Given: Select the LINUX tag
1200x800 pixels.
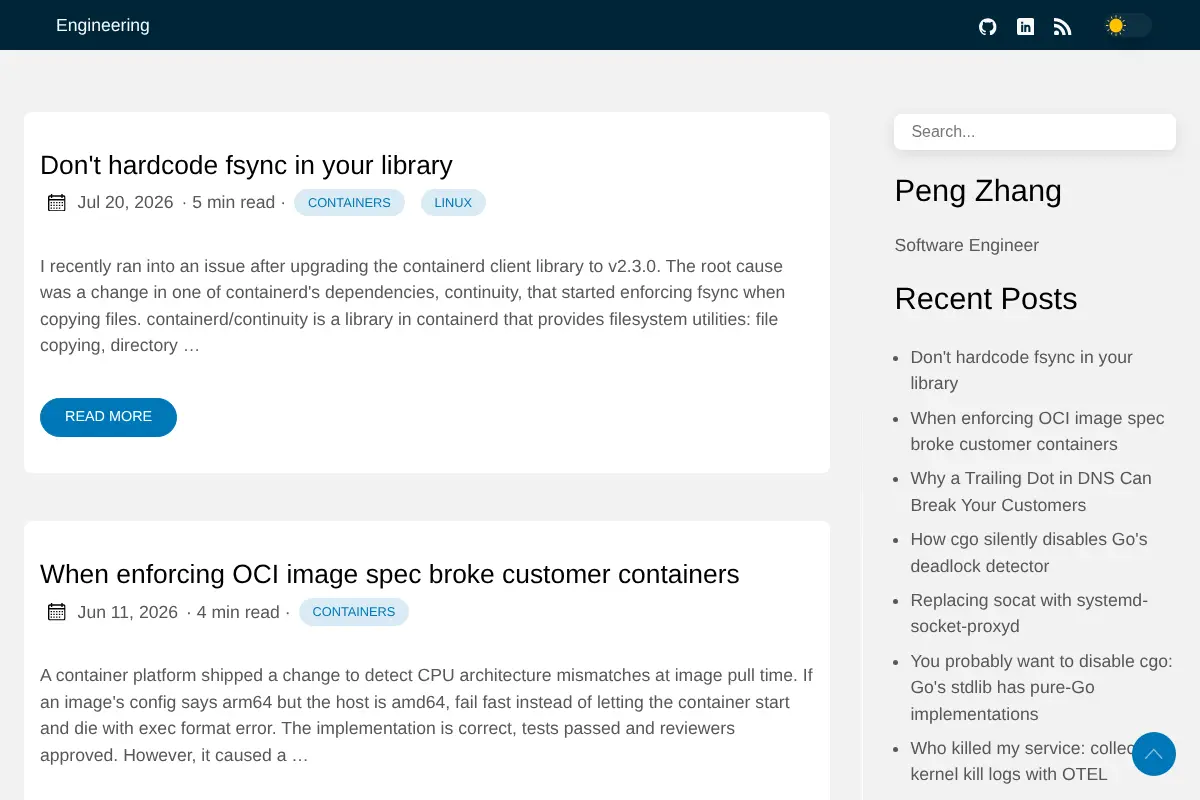Looking at the screenshot, I should click(x=453, y=203).
